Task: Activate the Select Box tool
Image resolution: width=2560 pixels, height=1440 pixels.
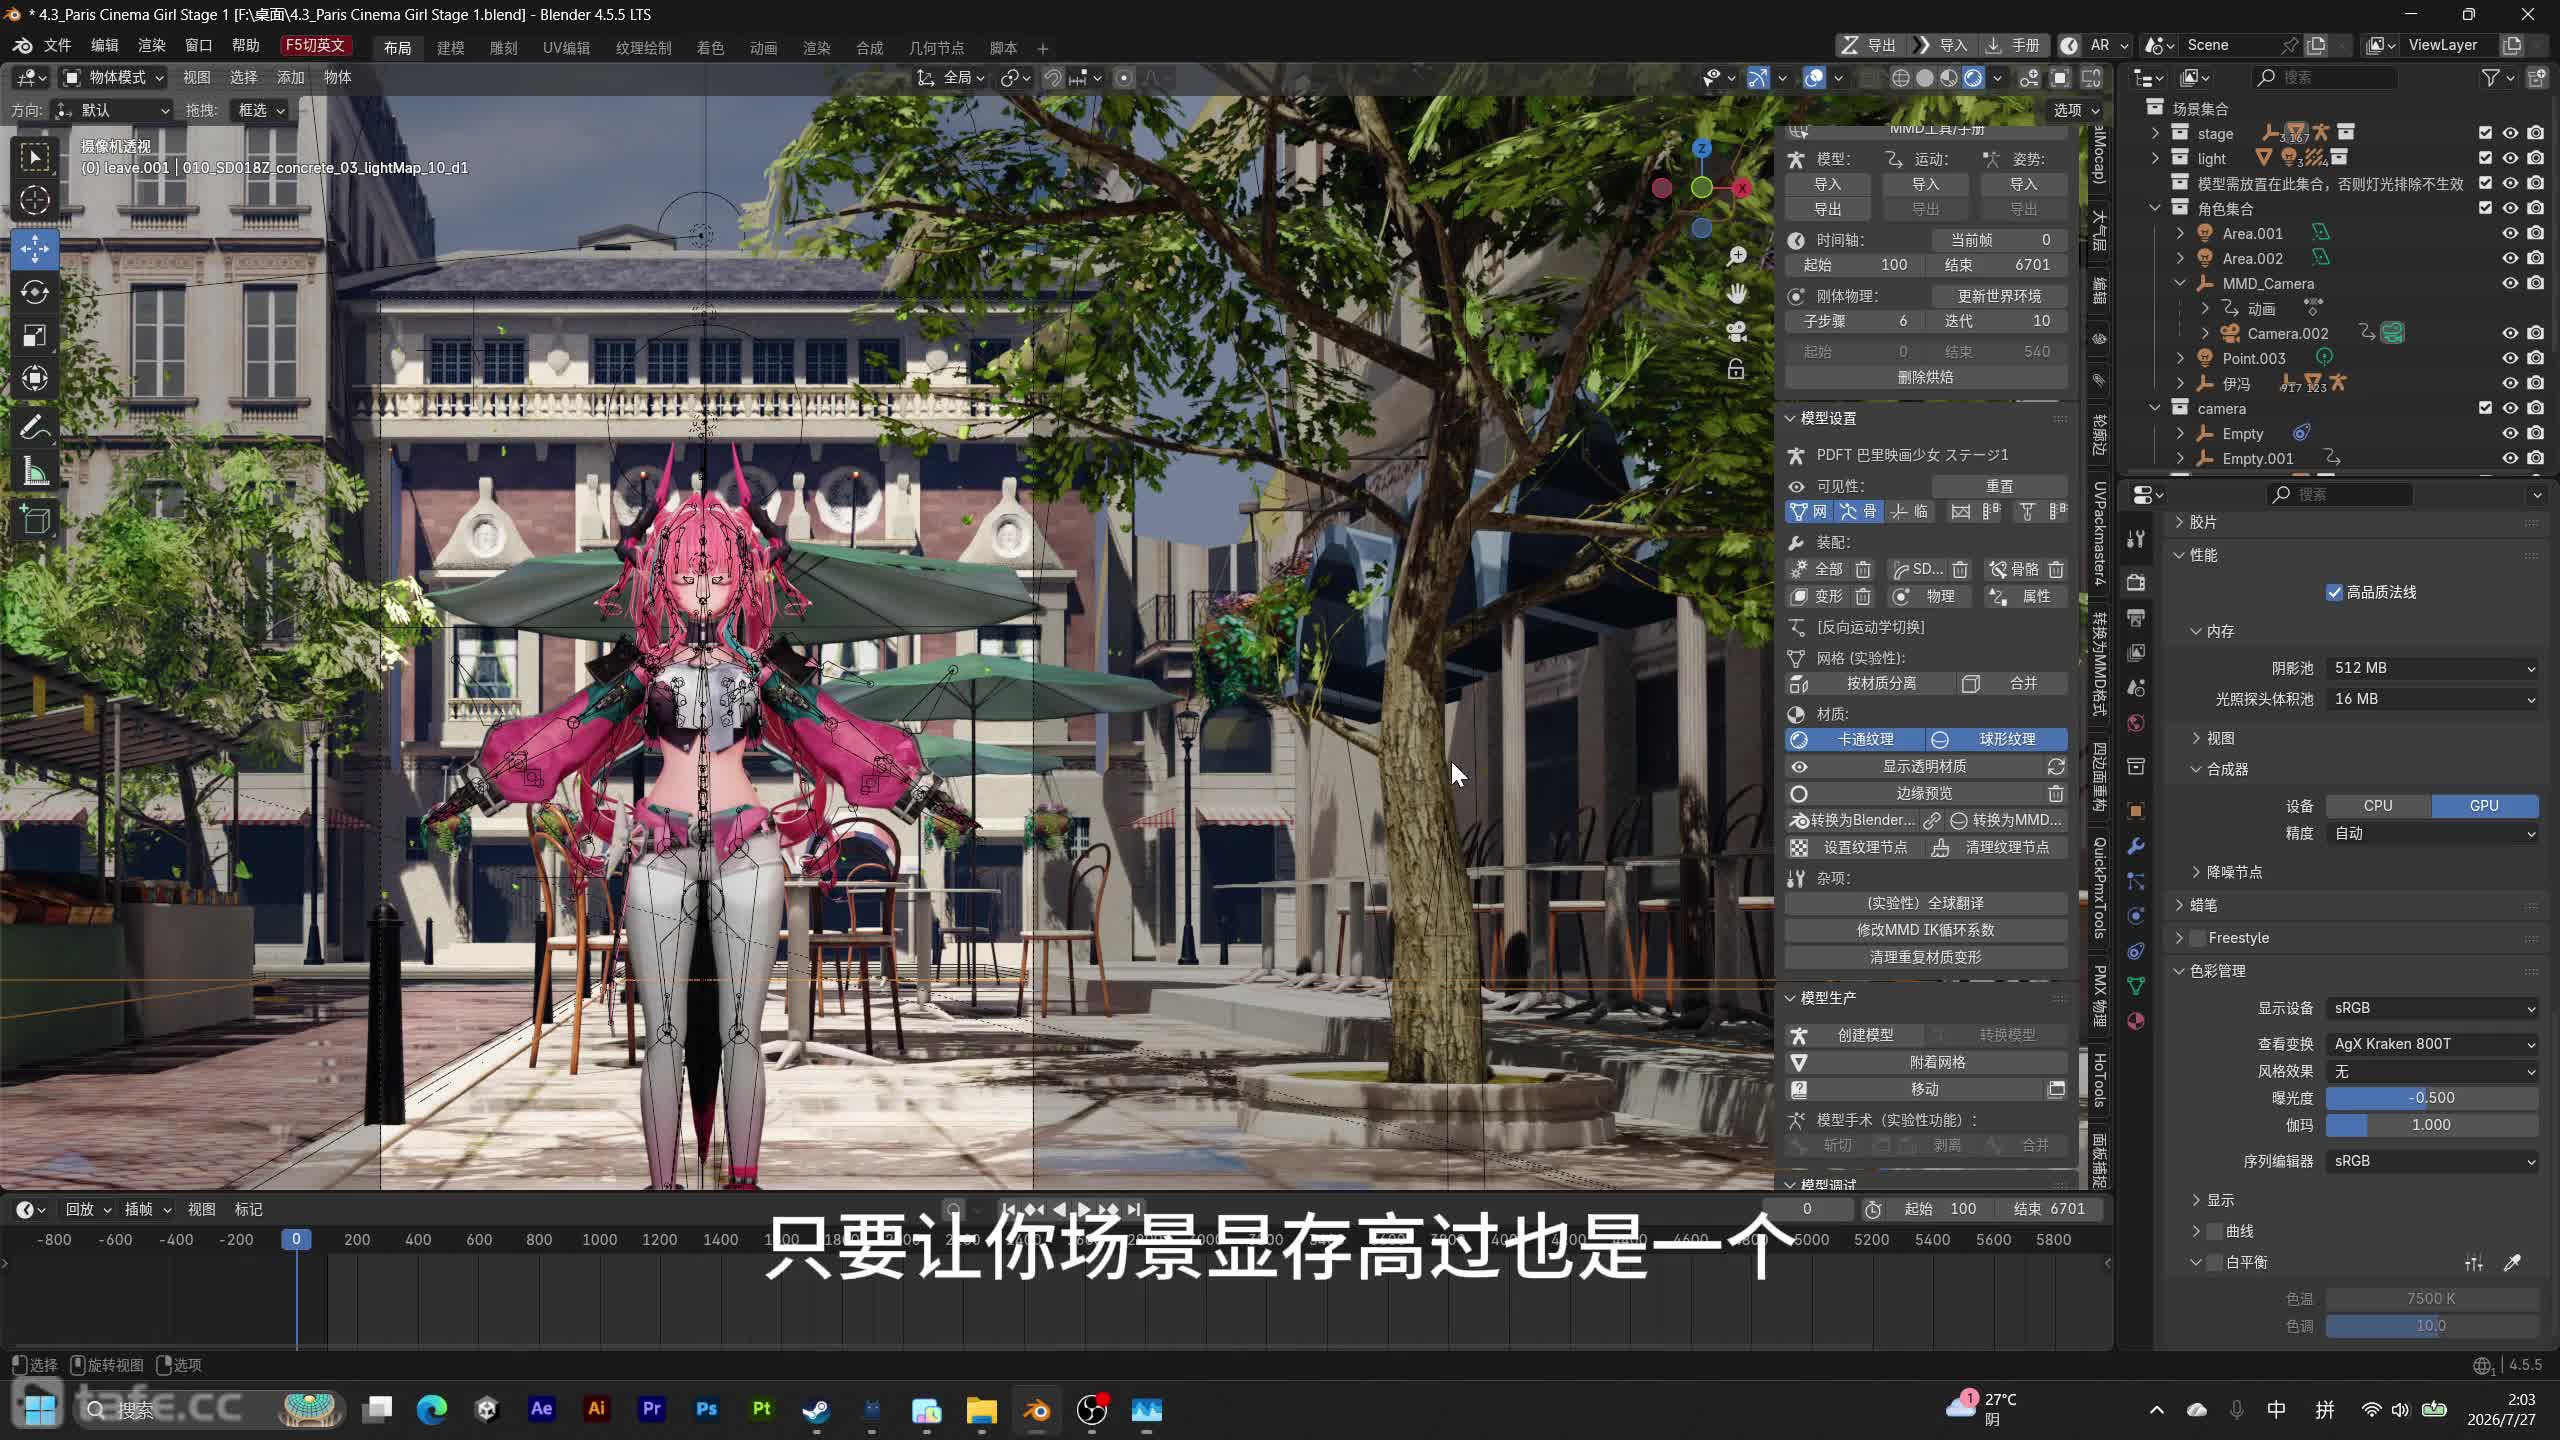Action: coord(35,157)
